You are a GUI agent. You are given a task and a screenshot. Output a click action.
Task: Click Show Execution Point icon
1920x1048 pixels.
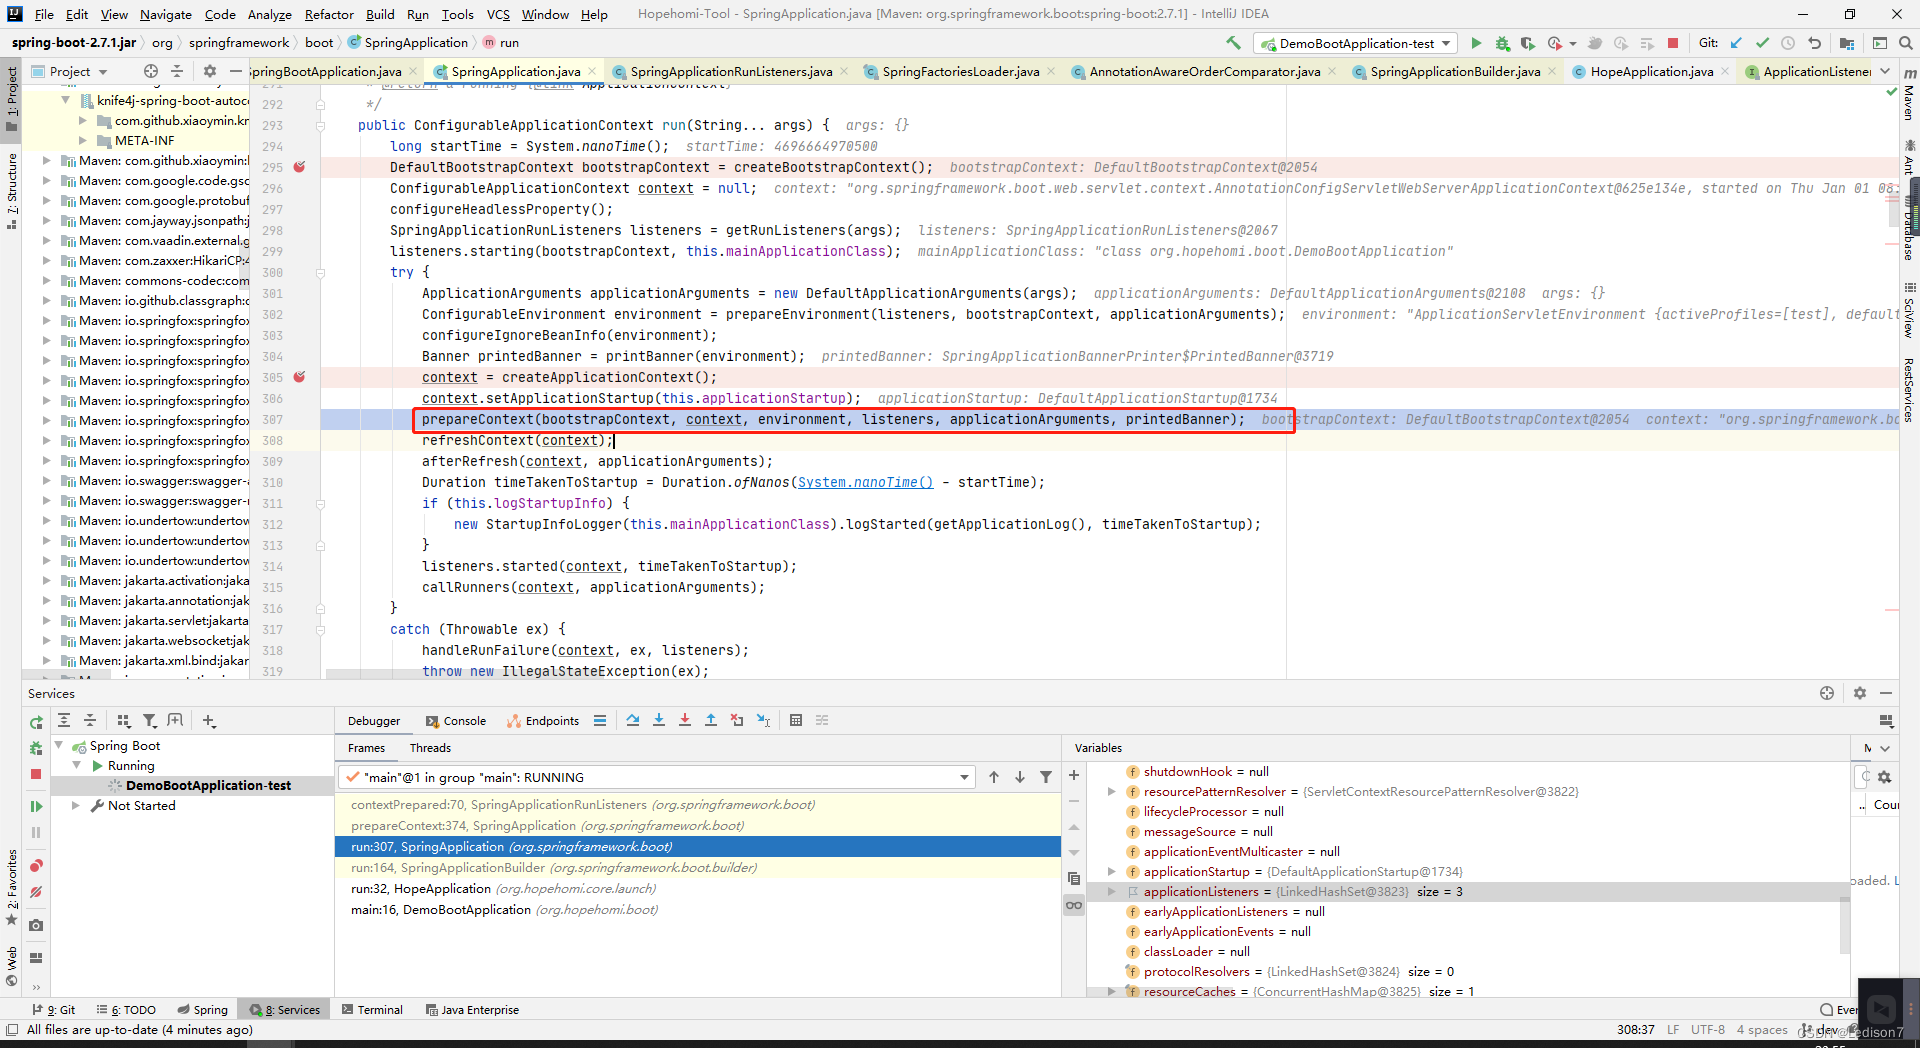(x=600, y=720)
